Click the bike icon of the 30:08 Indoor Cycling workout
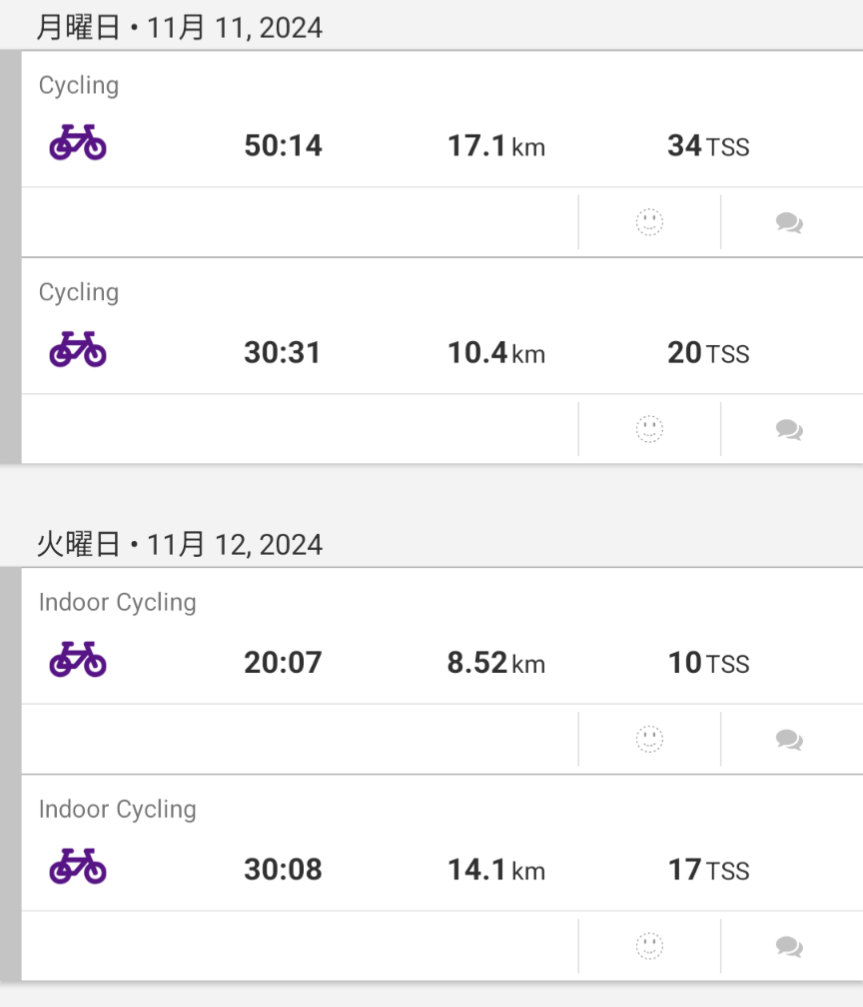The image size is (863, 1007). (x=78, y=867)
